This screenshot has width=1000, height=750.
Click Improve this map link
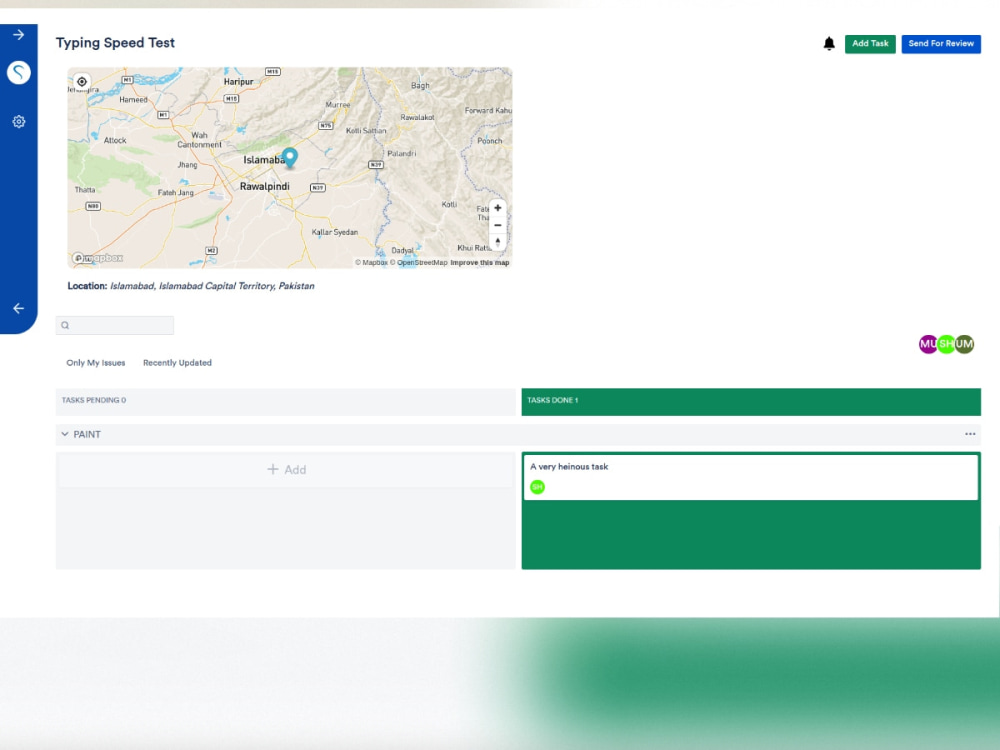click(480, 263)
